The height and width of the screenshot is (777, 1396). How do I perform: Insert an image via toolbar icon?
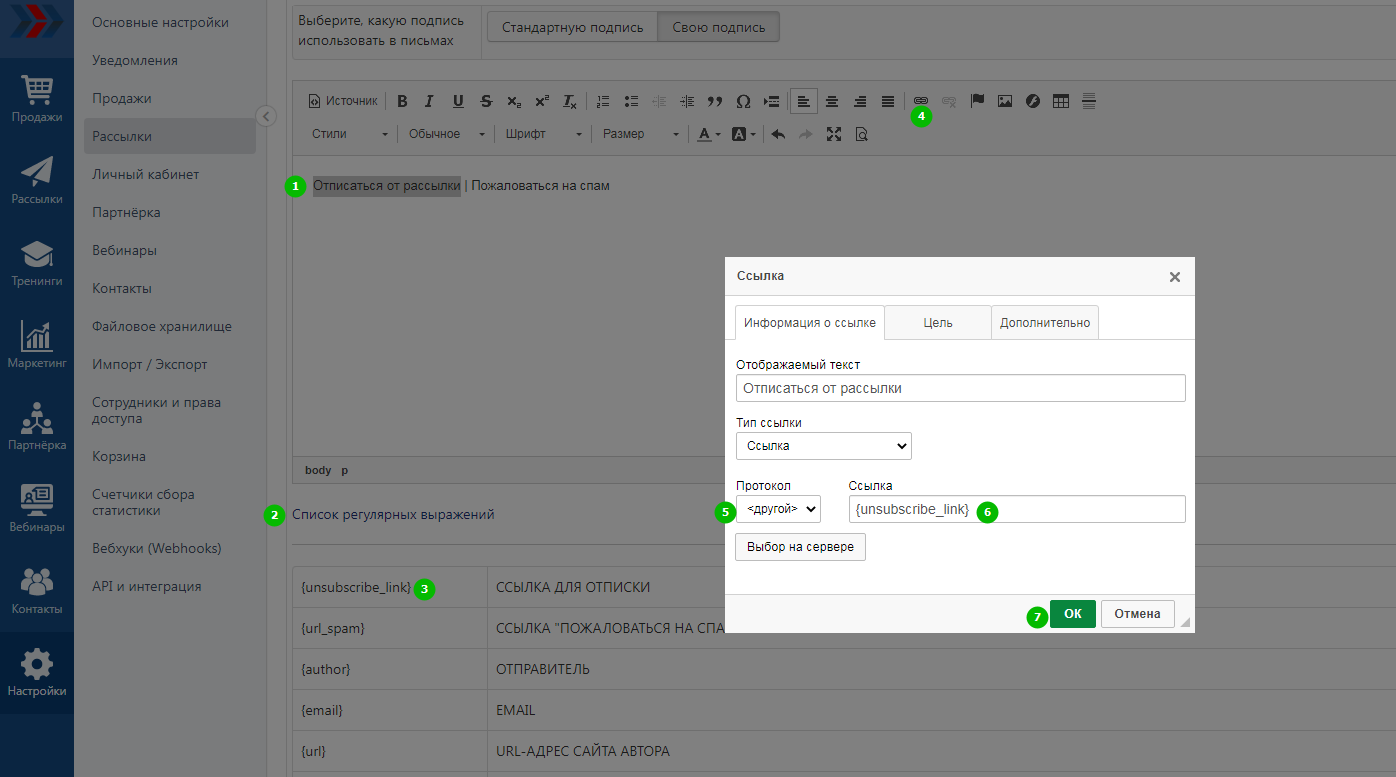pyautogui.click(x=1005, y=101)
